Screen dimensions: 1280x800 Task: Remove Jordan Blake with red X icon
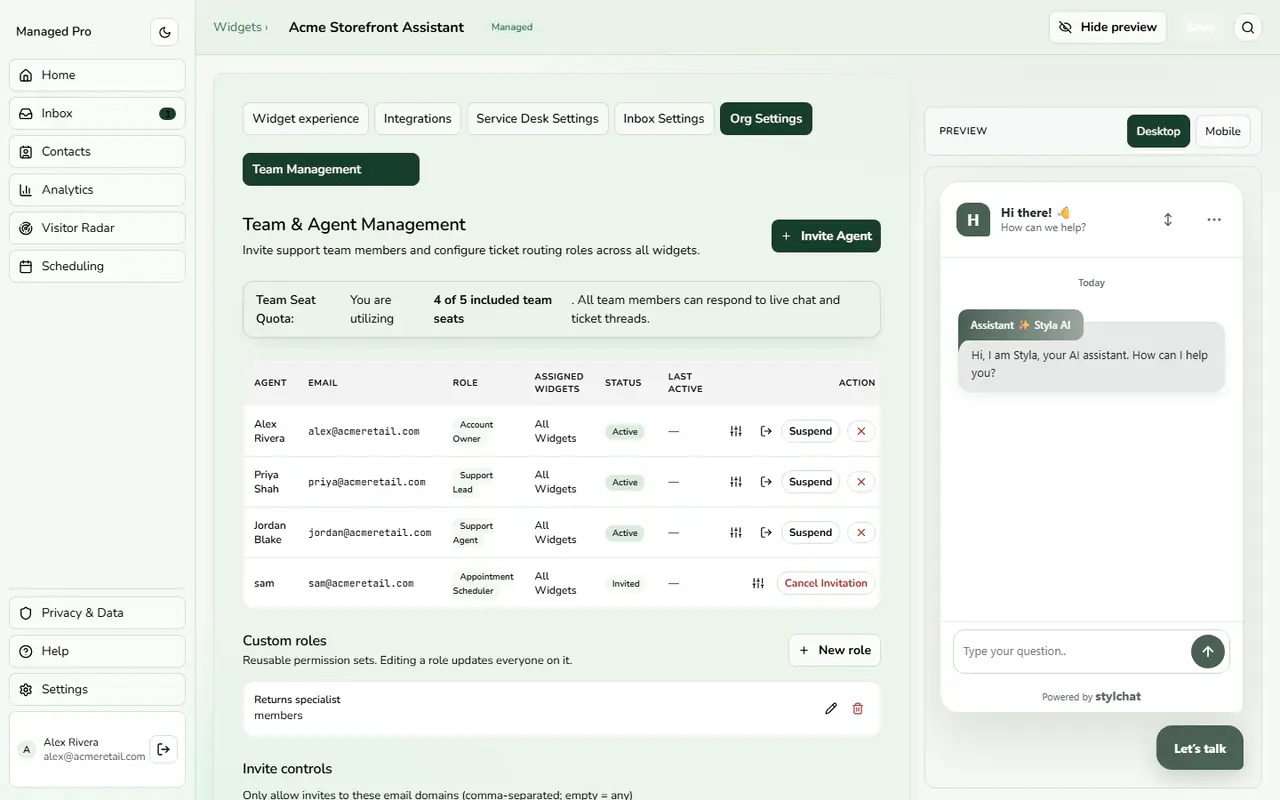(x=861, y=532)
